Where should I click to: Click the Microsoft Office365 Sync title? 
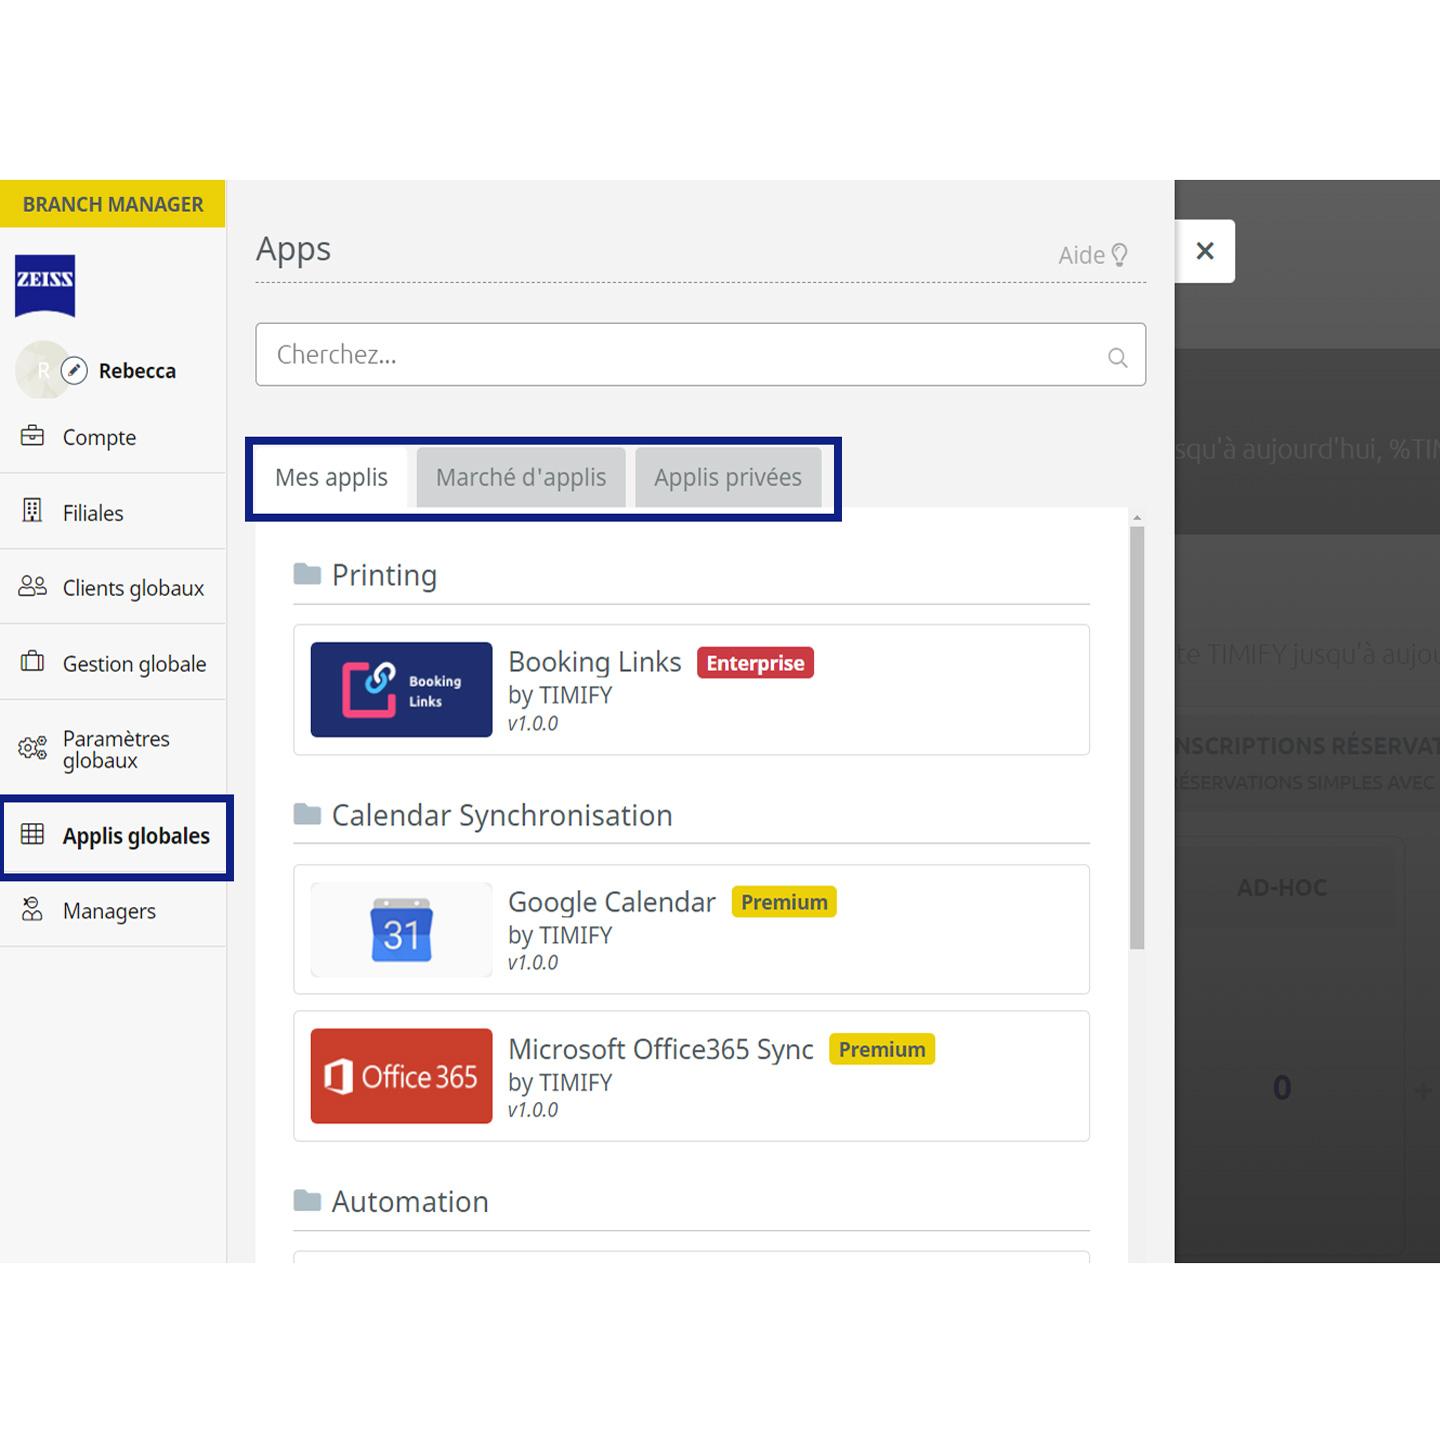(x=661, y=1048)
